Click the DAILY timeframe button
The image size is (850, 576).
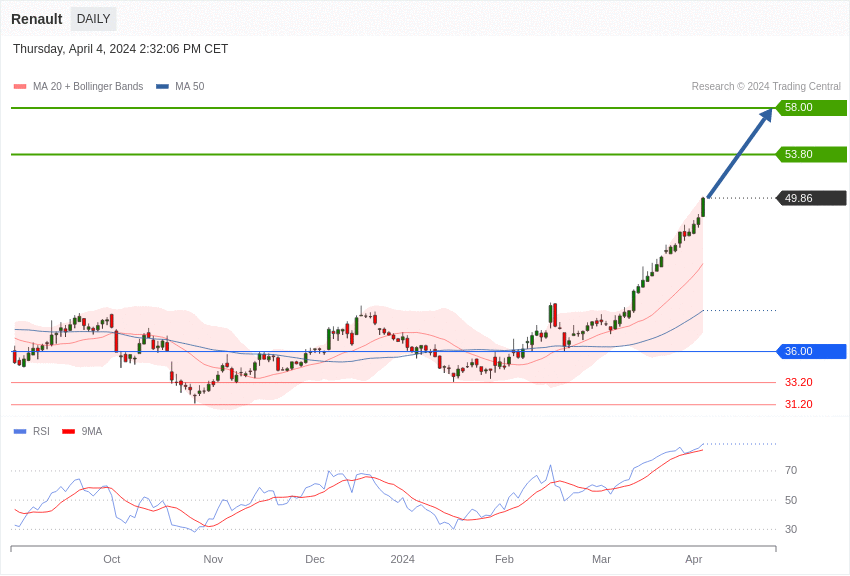93,19
